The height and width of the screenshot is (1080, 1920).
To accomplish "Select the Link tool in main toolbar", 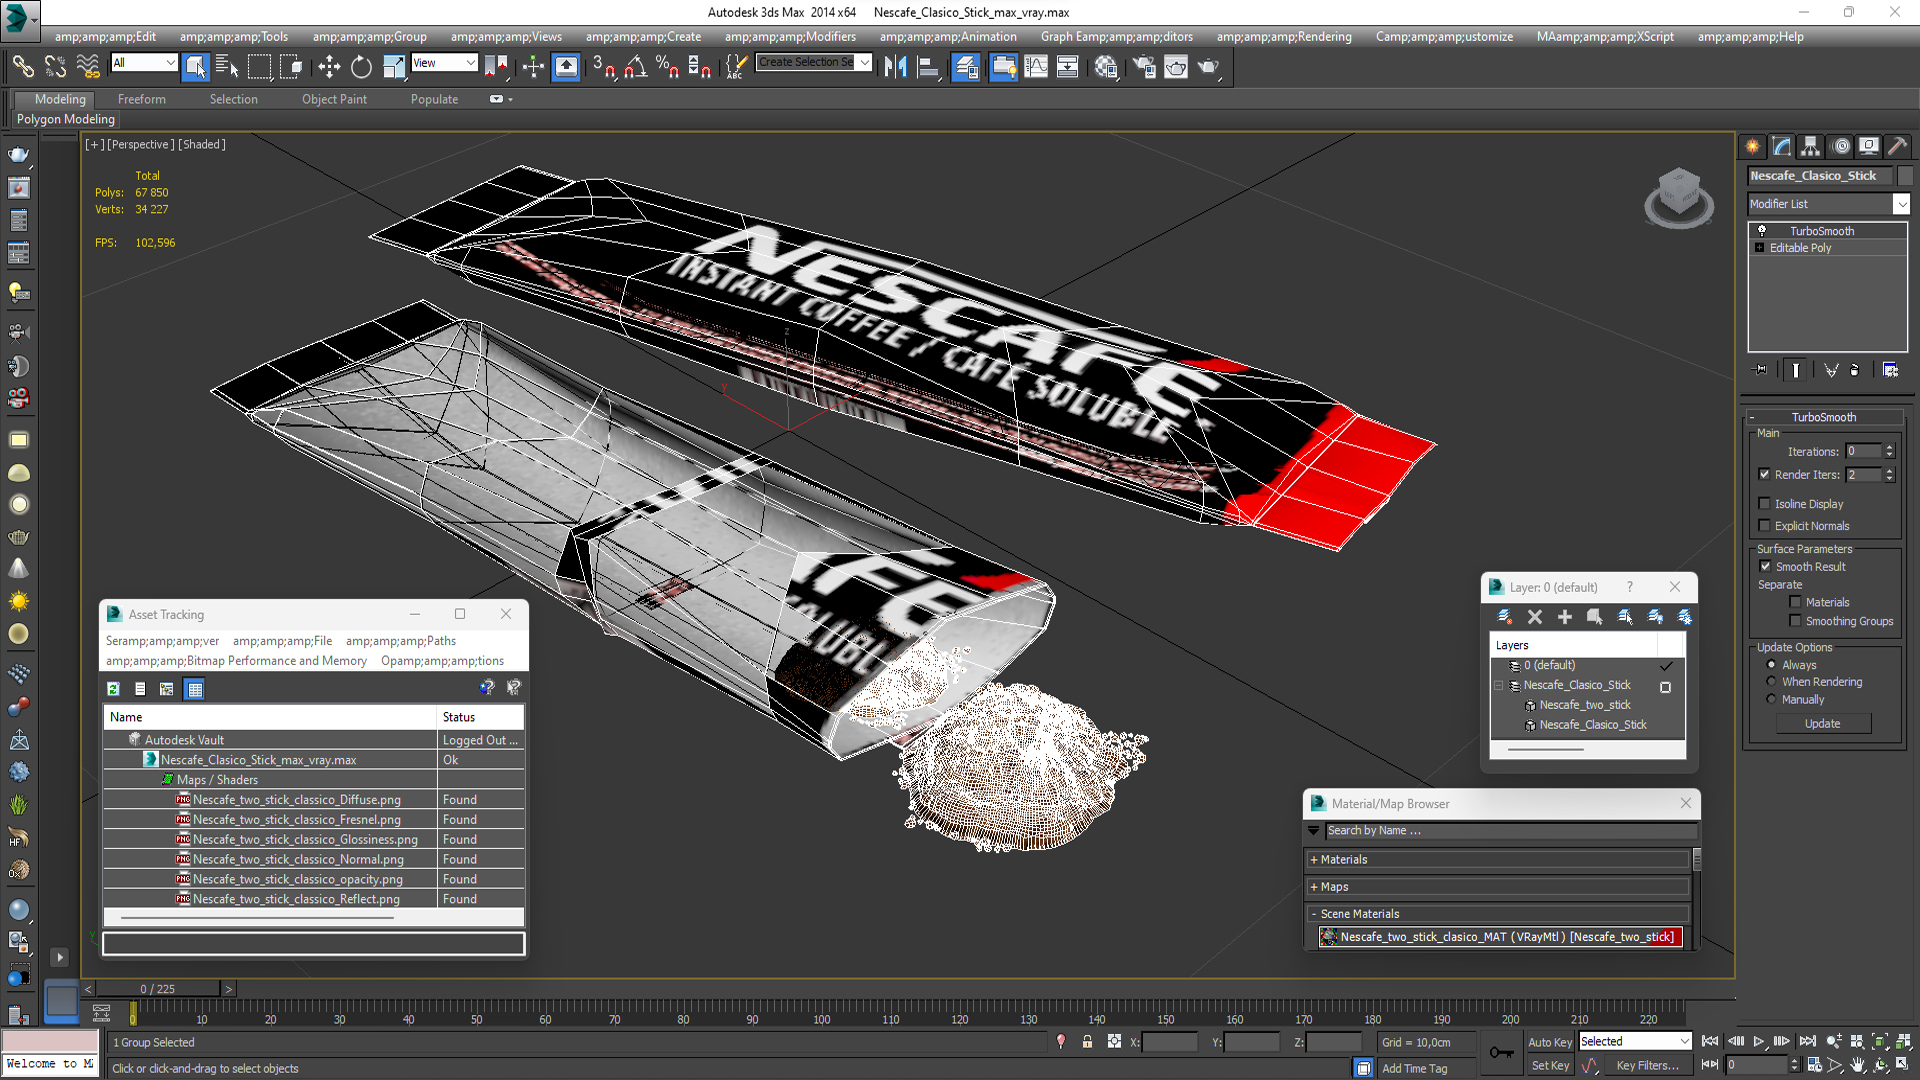I will click(x=22, y=67).
